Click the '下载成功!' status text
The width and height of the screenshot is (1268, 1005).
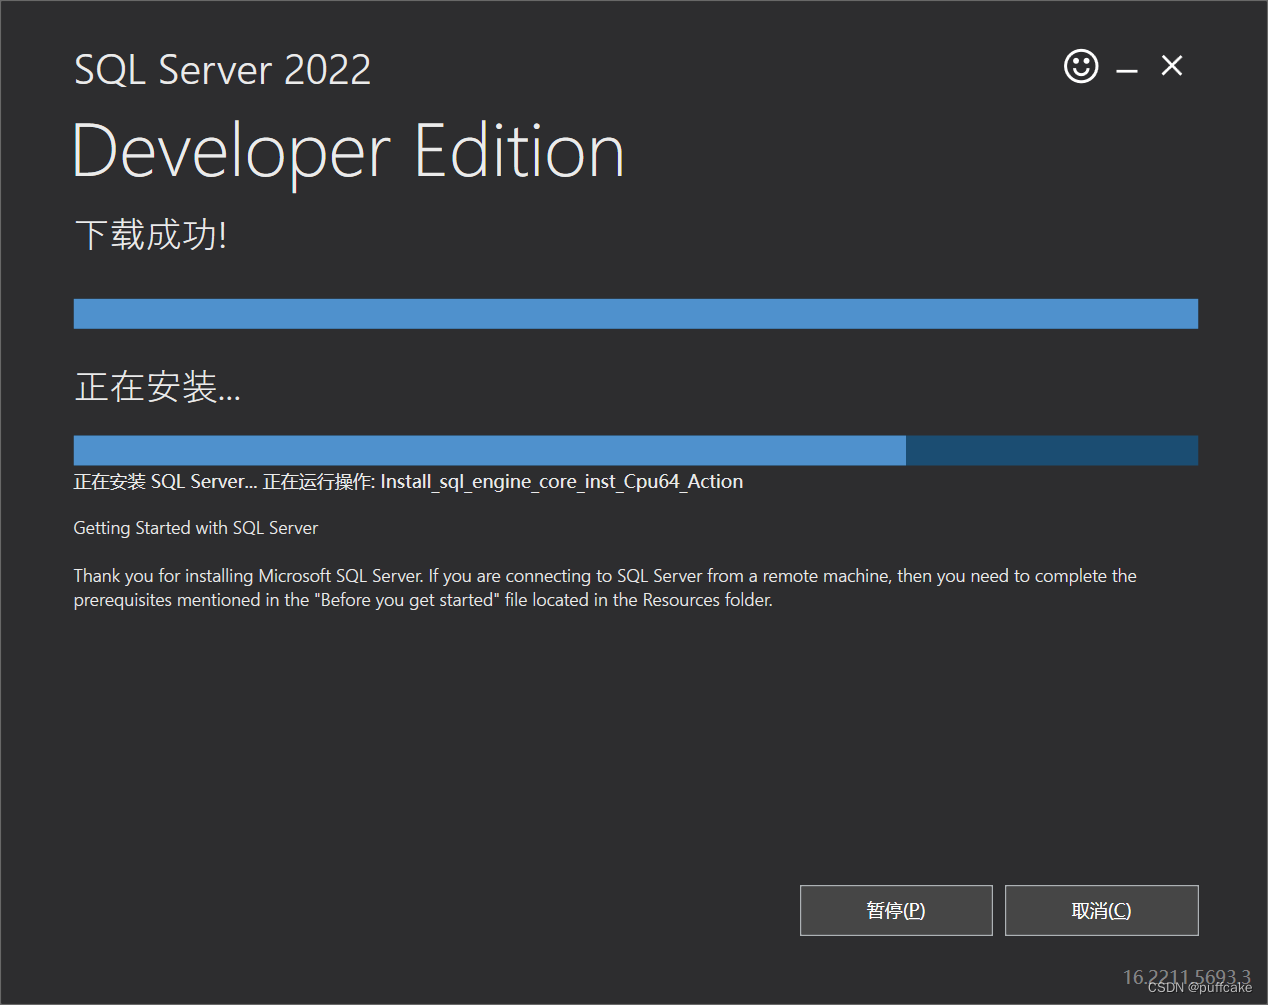[151, 235]
